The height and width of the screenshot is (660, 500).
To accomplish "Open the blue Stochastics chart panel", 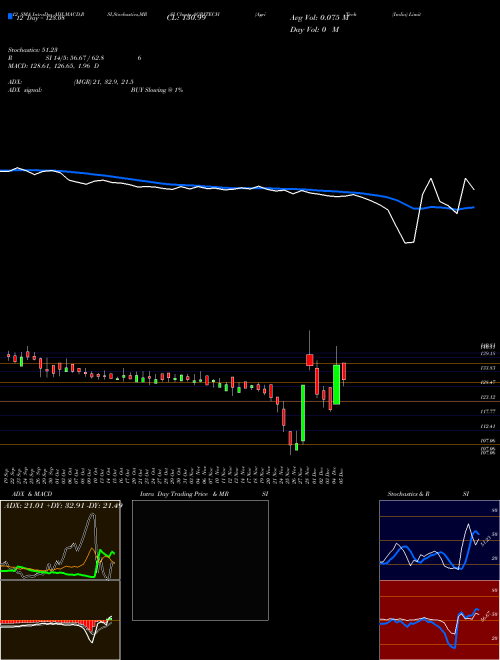I will tap(439, 540).
